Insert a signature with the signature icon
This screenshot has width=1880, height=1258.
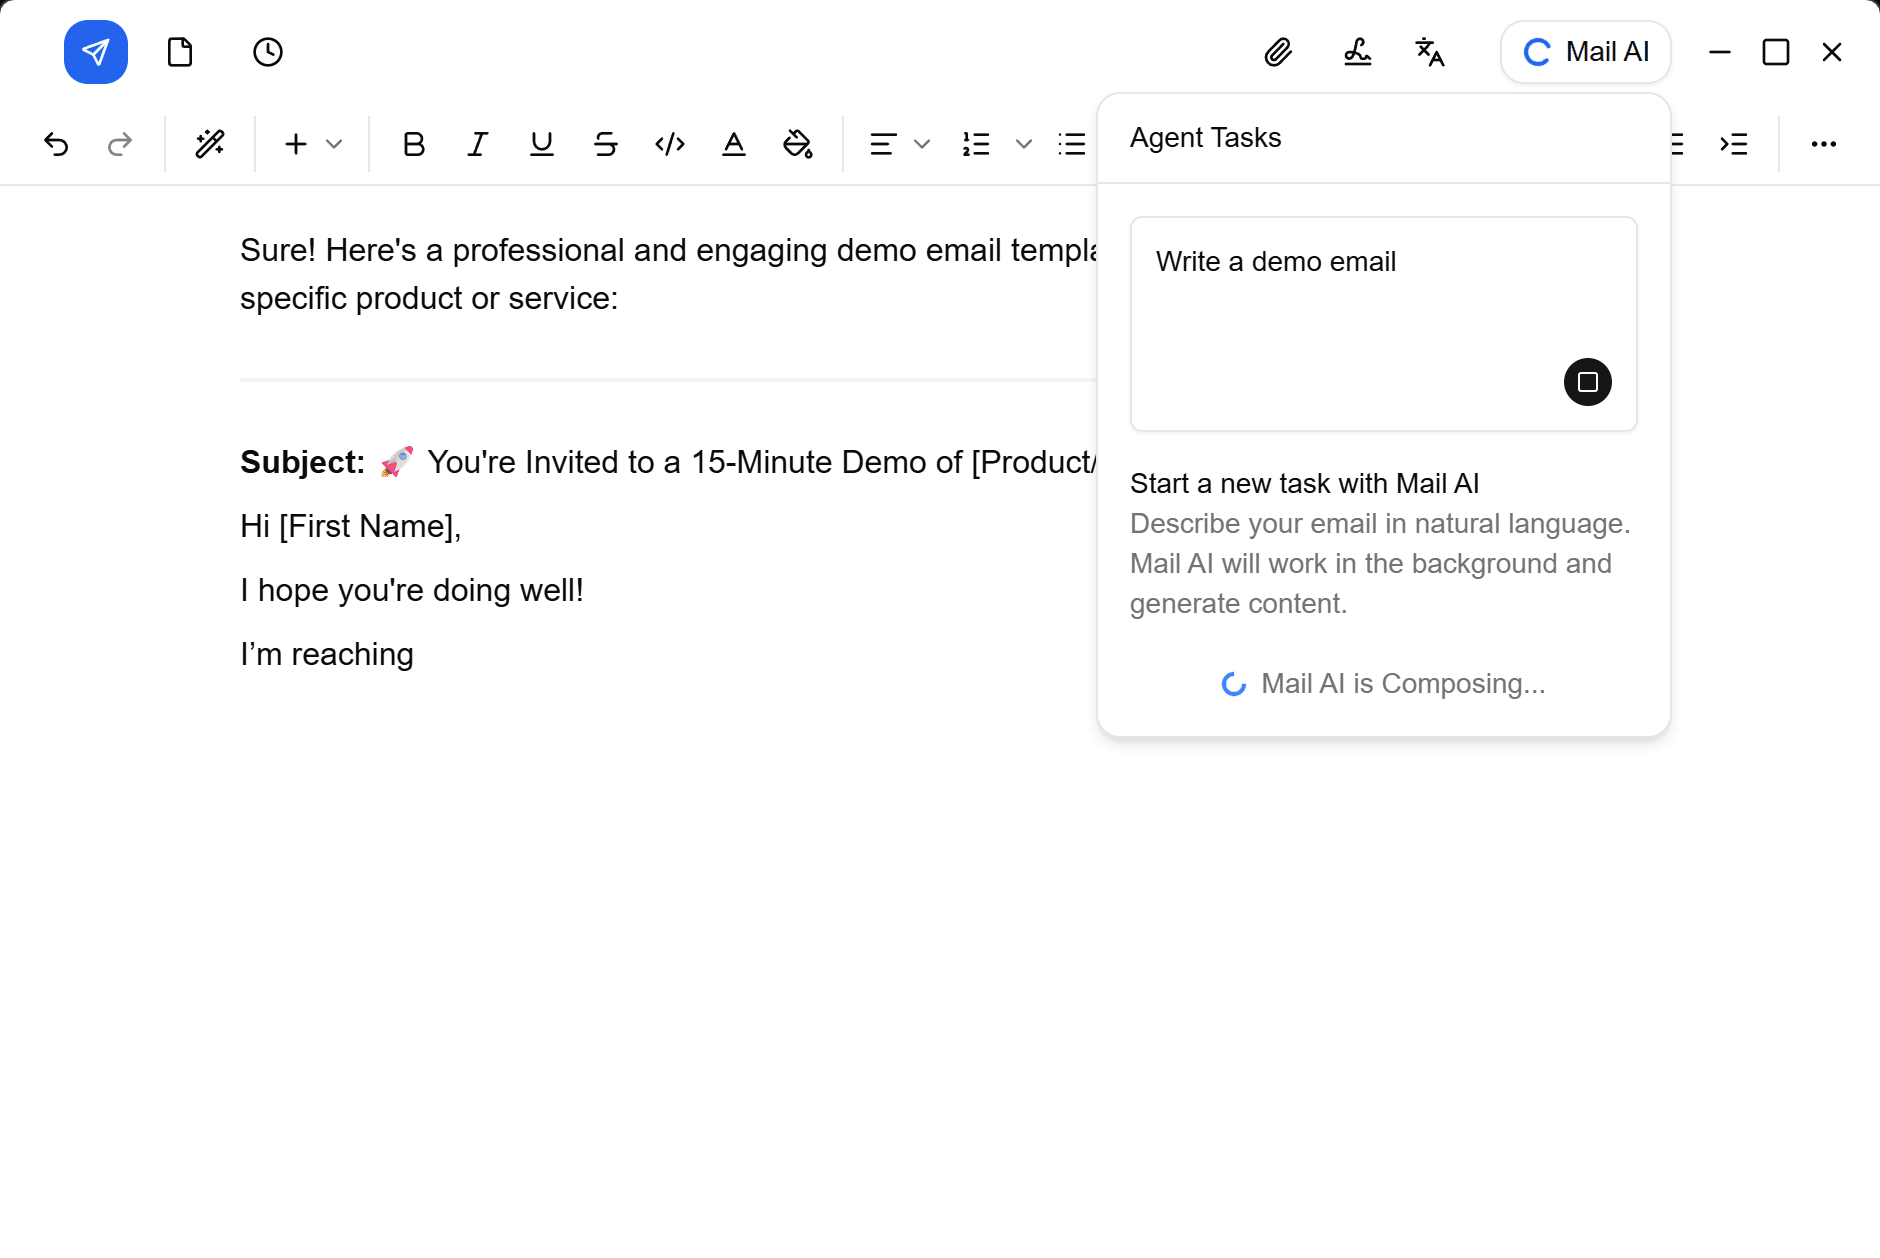point(1357,52)
